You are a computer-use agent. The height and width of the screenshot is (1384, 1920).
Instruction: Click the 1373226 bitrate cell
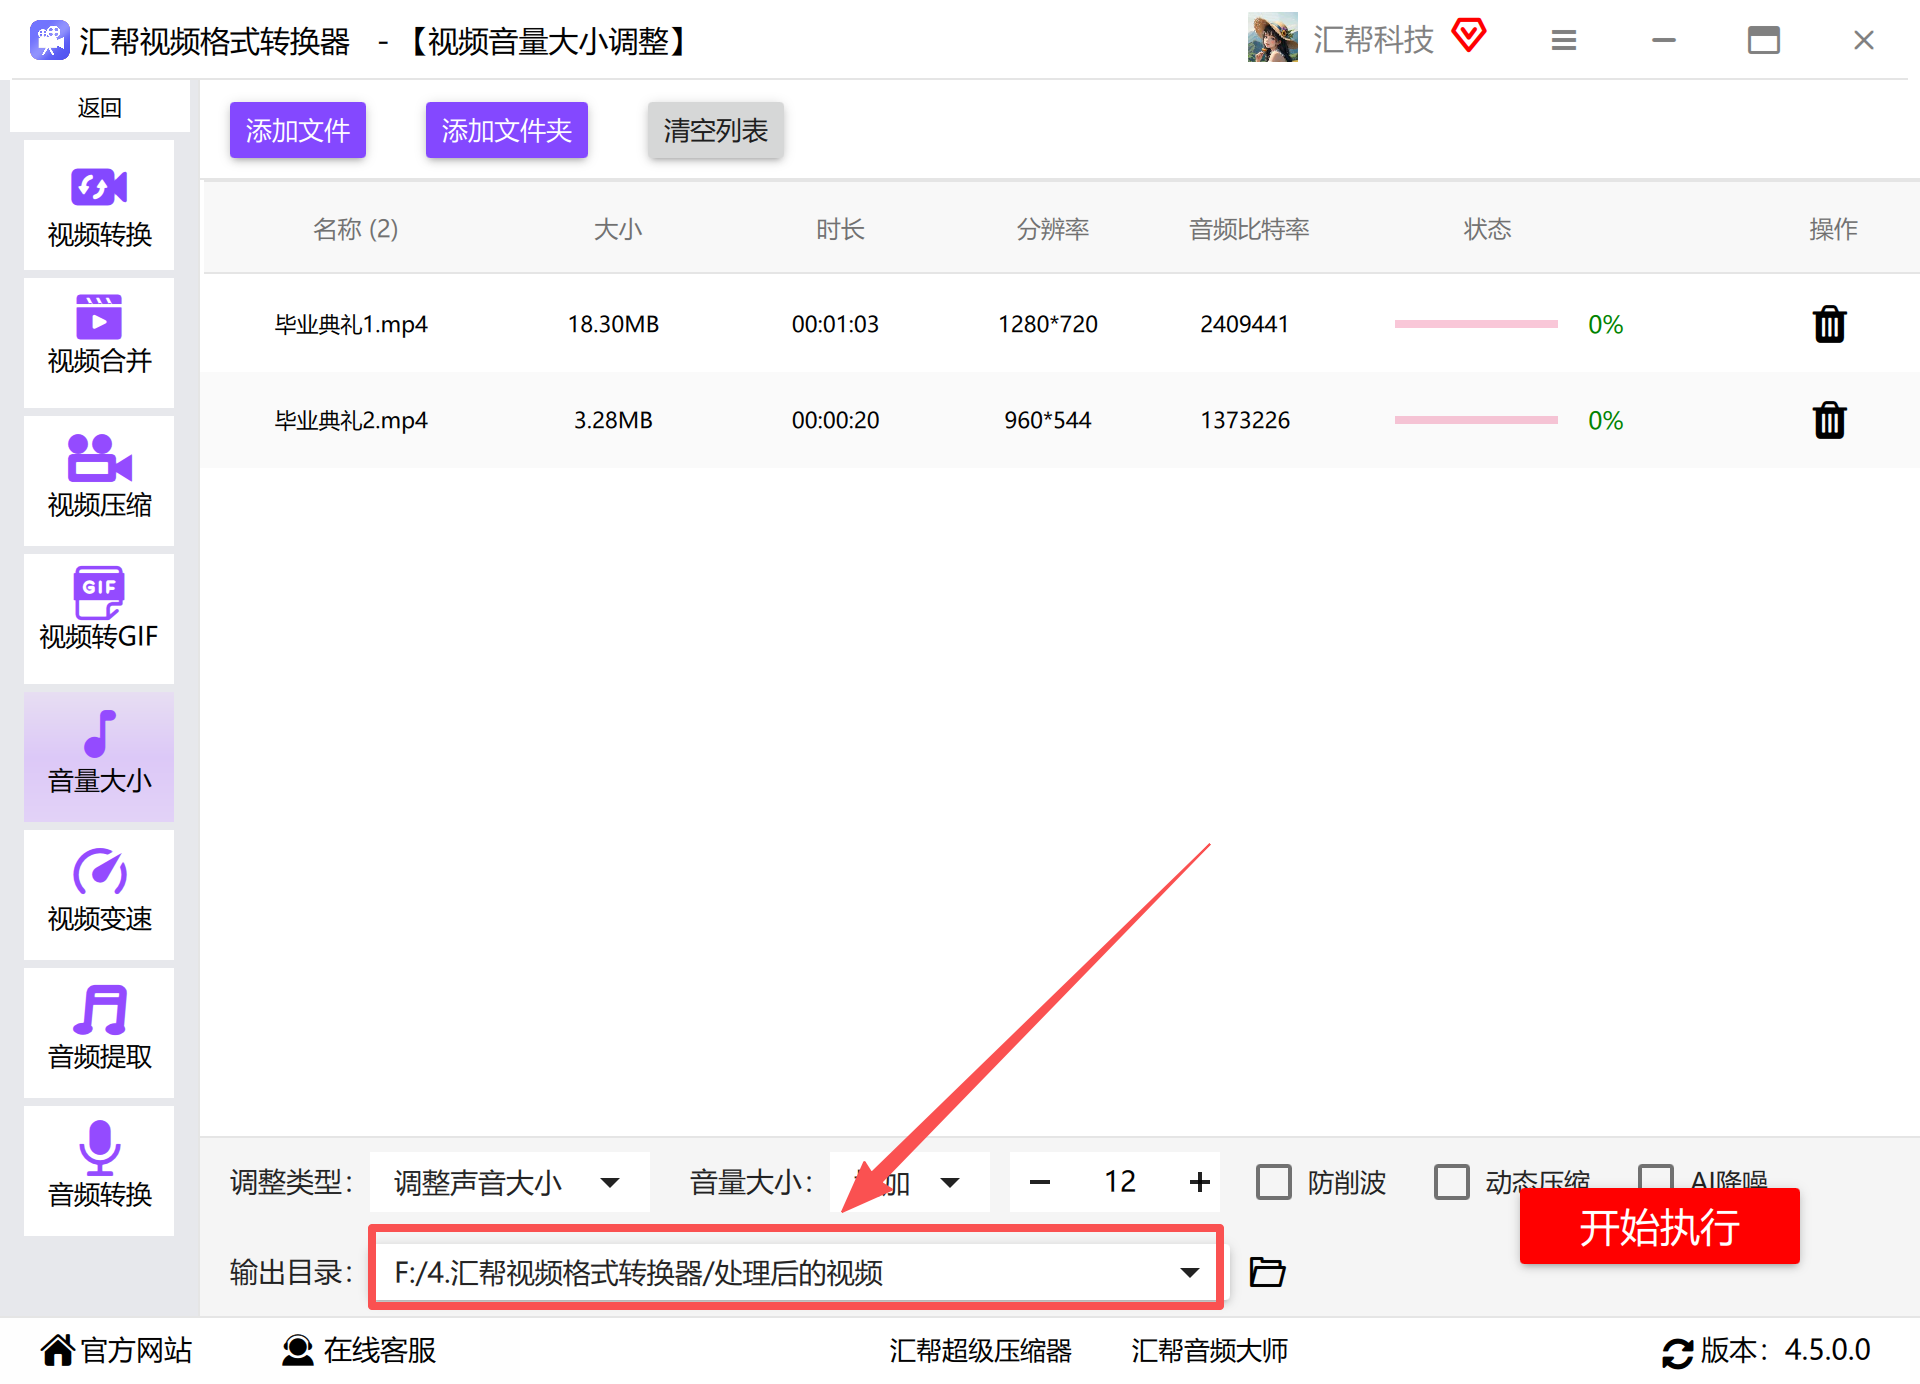tap(1245, 420)
